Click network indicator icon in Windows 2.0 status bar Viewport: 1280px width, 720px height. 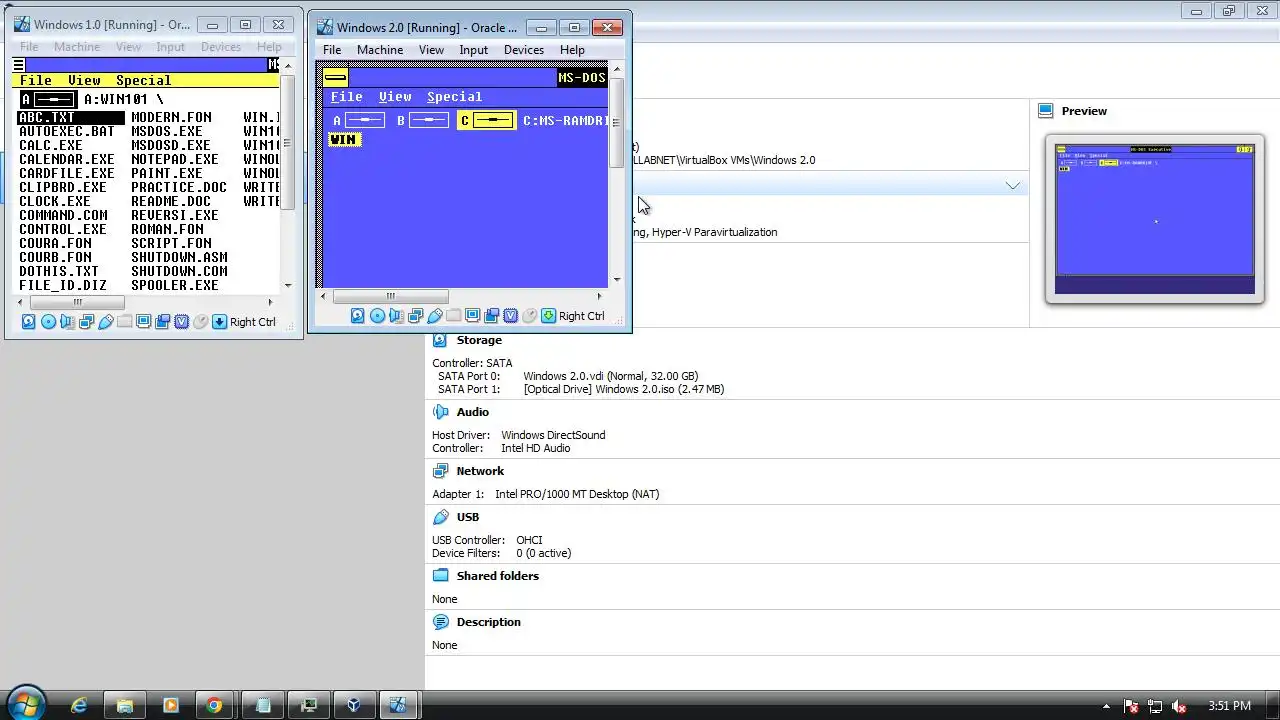click(415, 316)
